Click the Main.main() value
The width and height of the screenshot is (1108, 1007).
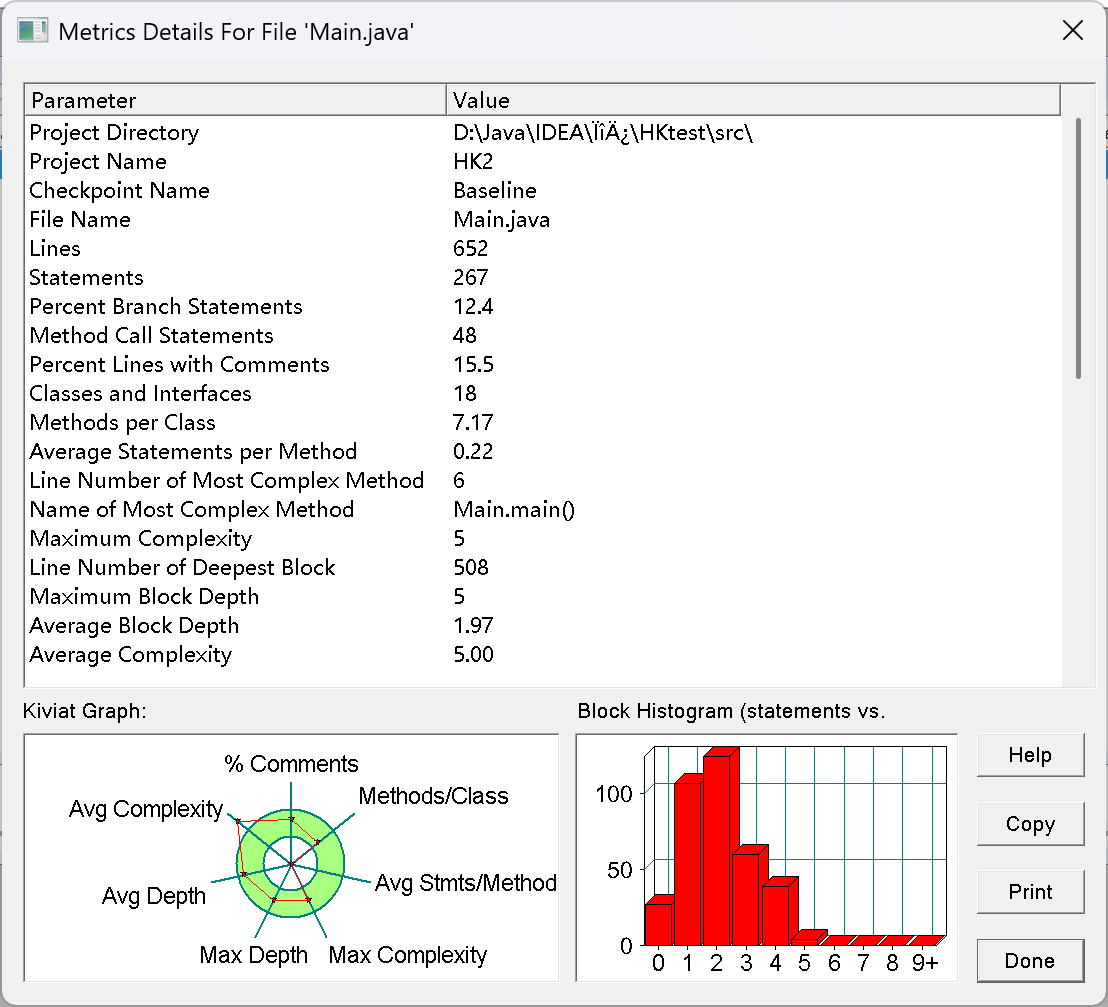point(514,510)
